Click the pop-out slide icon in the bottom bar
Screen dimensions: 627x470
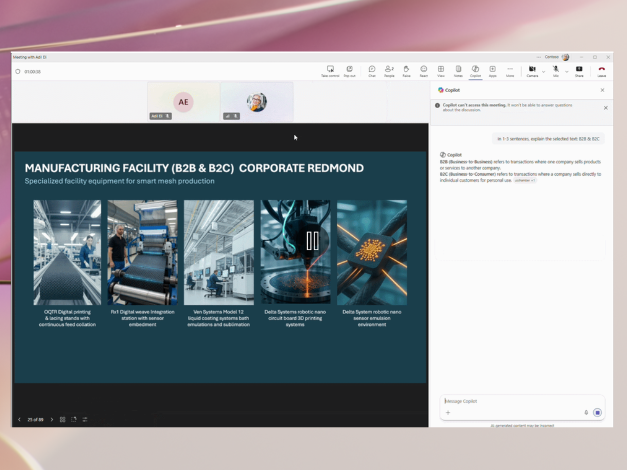[74, 420]
